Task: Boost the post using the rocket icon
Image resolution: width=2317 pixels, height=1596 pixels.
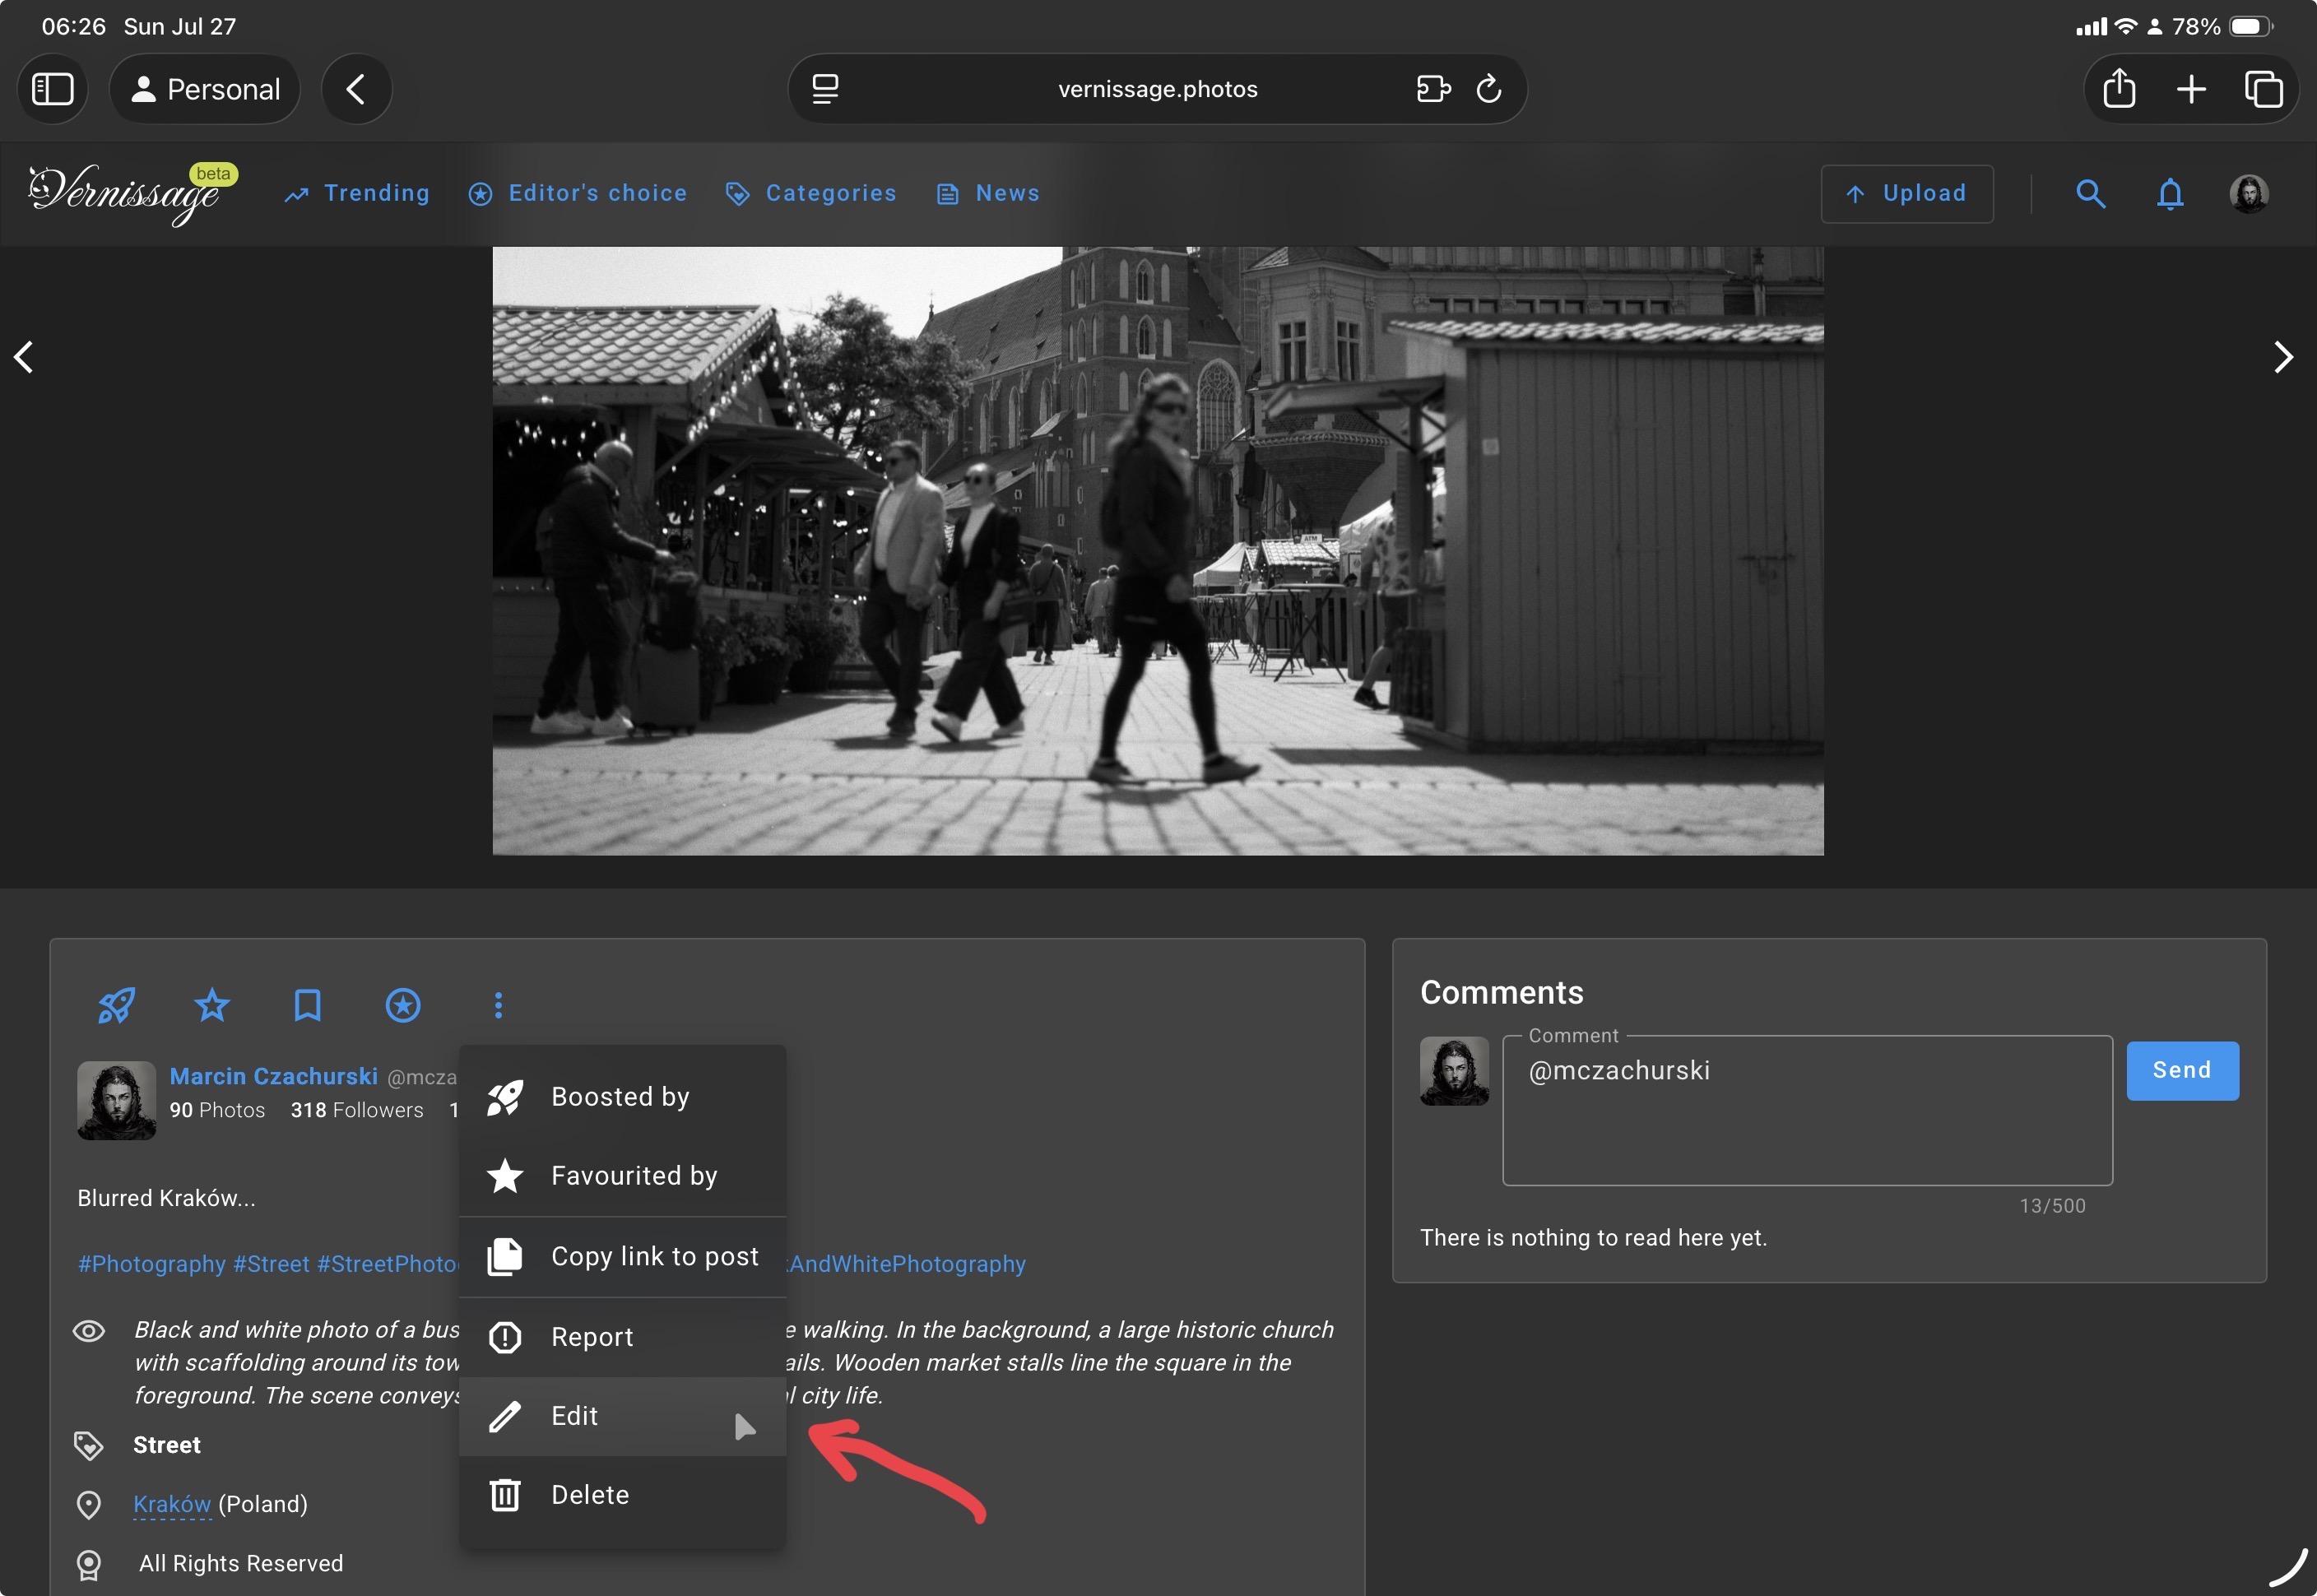Action: (116, 1005)
